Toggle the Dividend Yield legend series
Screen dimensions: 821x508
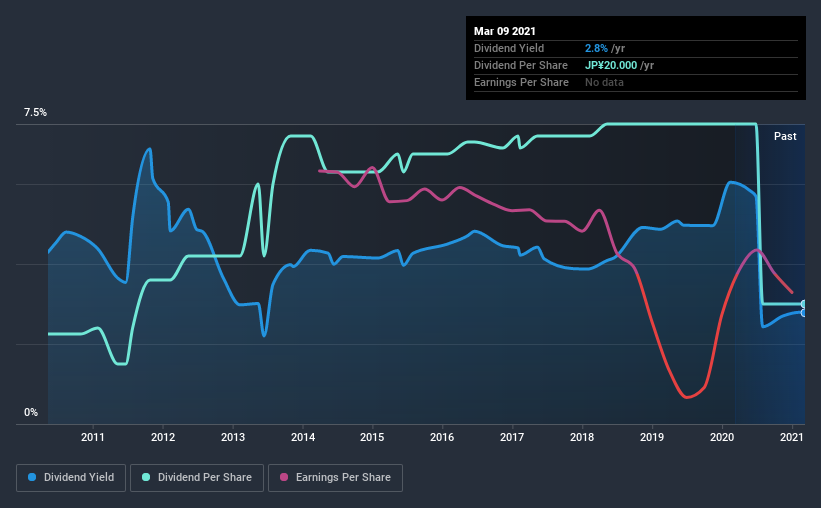pyautogui.click(x=70, y=478)
